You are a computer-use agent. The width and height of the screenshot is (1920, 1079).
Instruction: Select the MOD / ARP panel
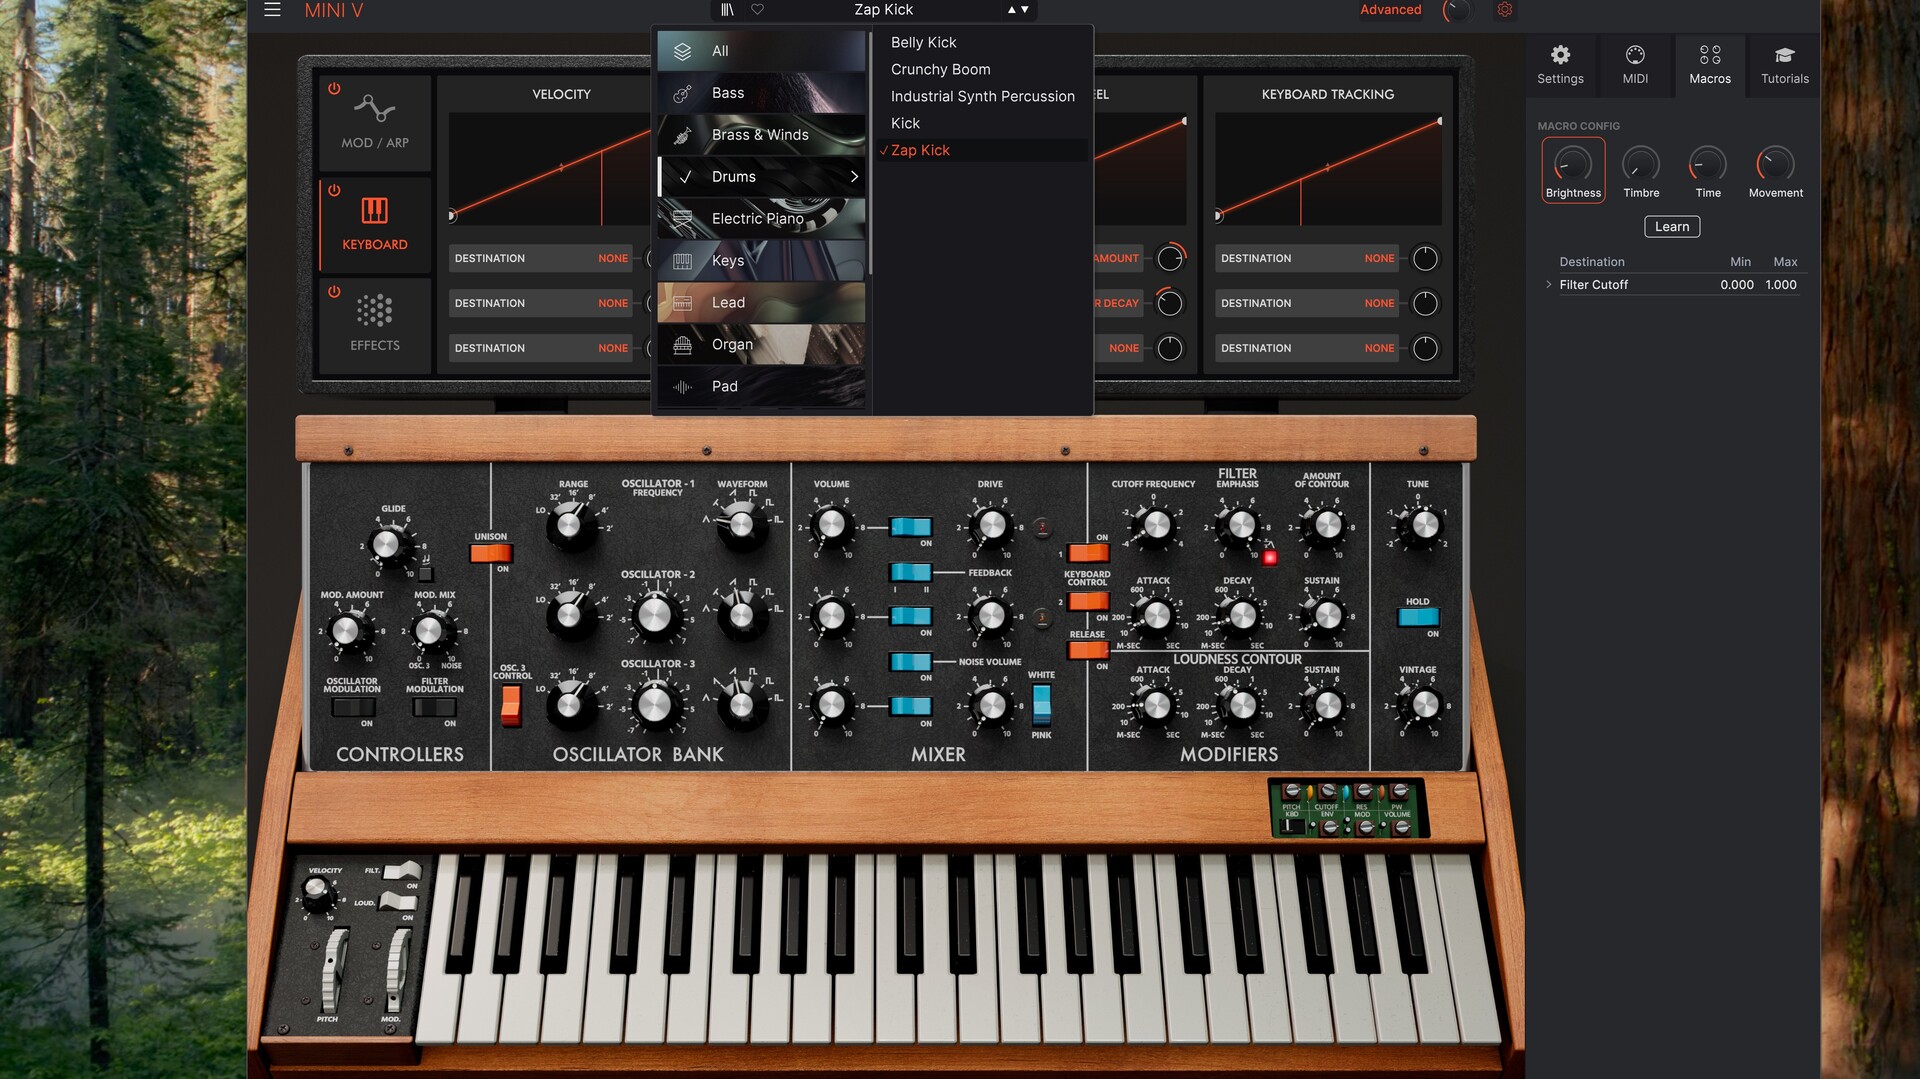tap(375, 122)
